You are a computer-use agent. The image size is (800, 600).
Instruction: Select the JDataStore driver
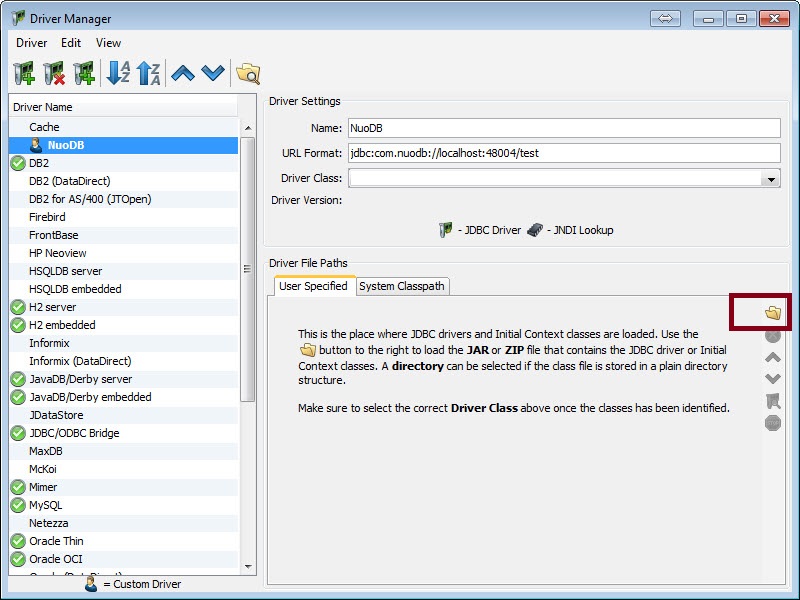tap(123, 415)
